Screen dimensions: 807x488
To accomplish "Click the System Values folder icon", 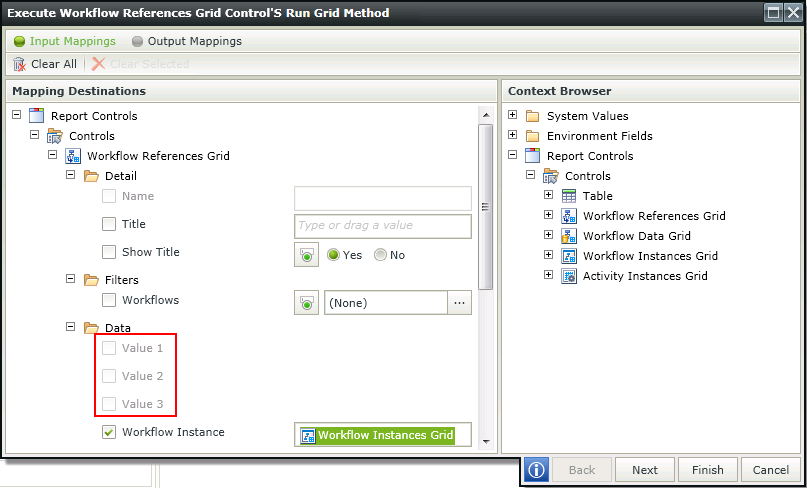I will (533, 116).
